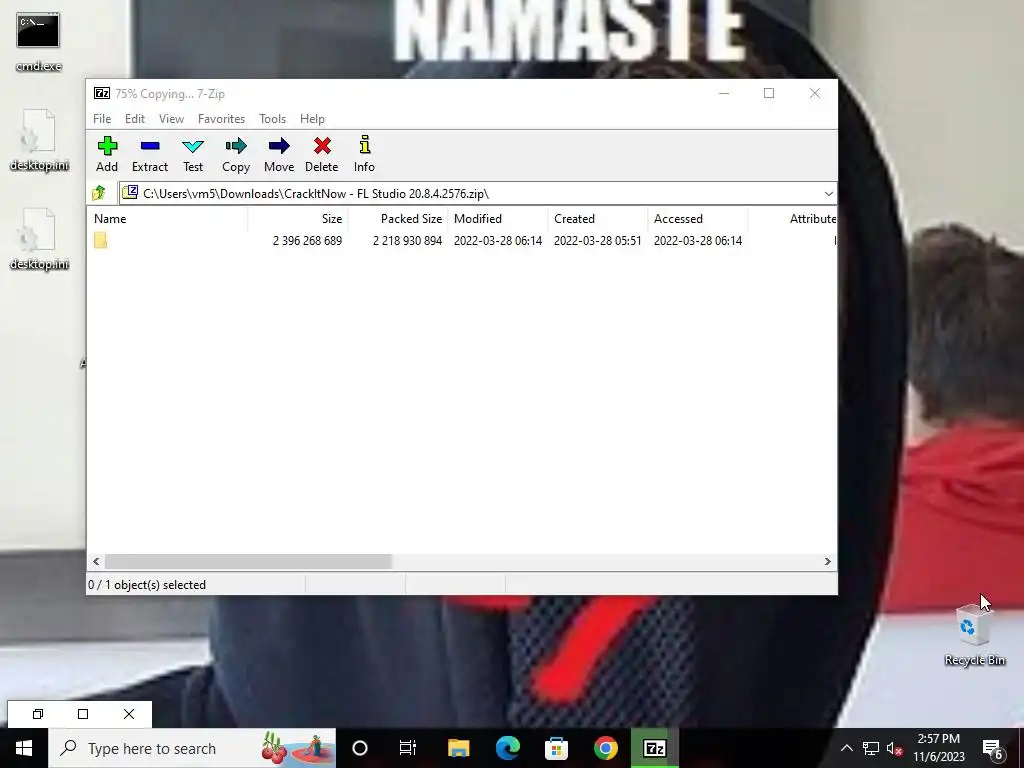Open the Edit menu

point(135,119)
